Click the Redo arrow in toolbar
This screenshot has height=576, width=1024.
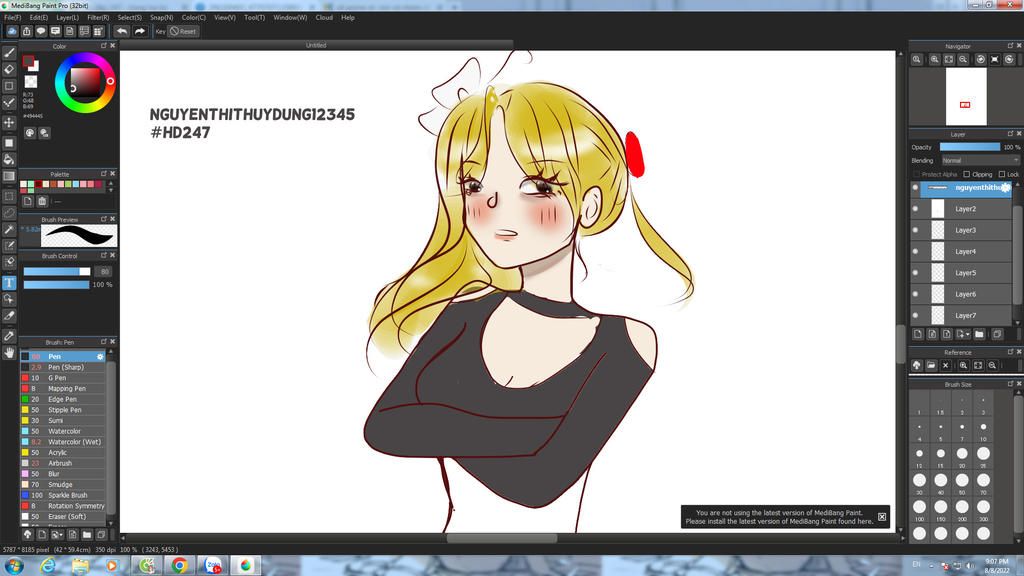click(x=139, y=31)
